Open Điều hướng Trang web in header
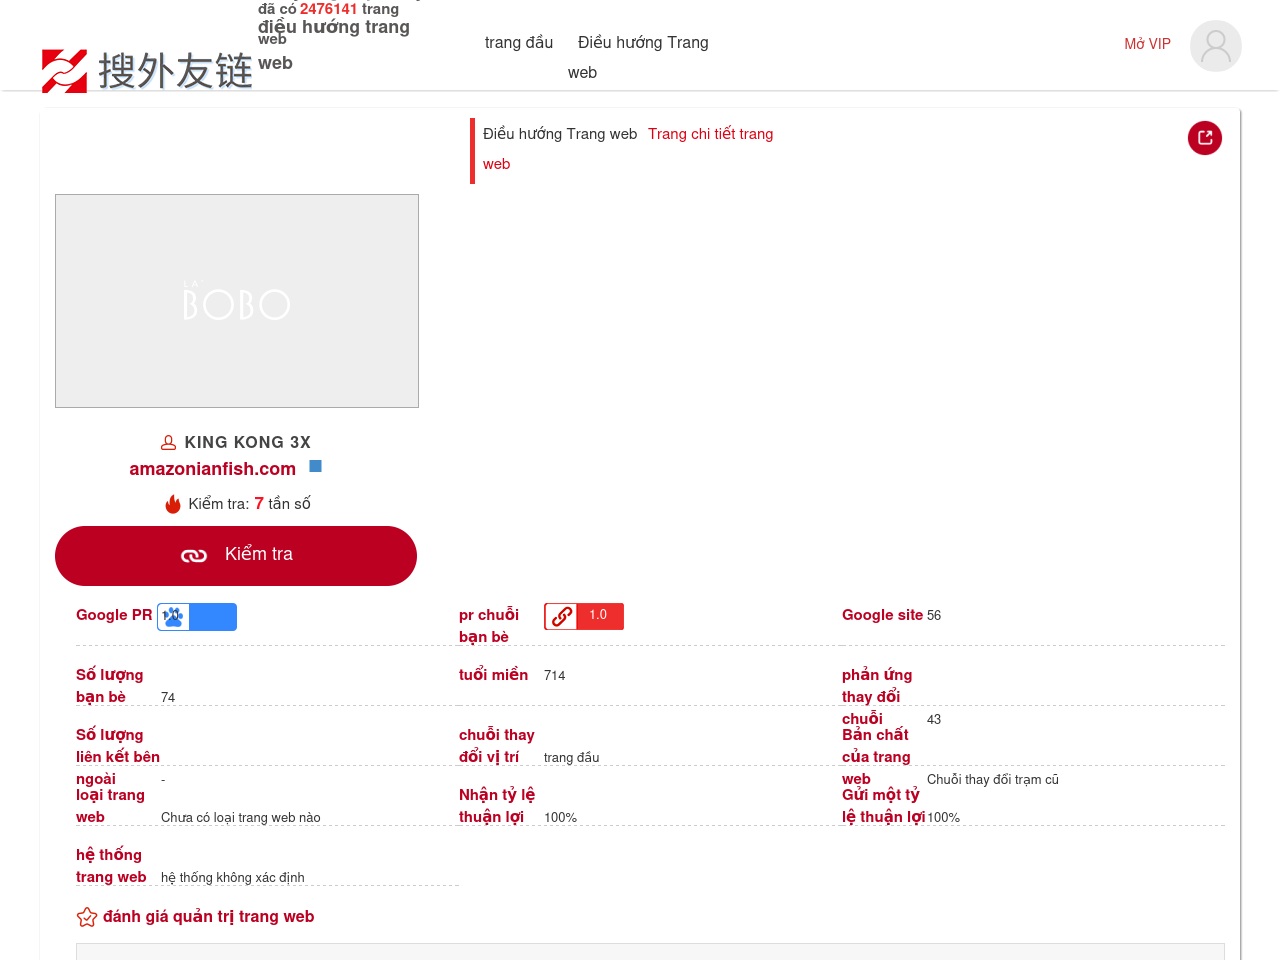 pyautogui.click(x=638, y=57)
